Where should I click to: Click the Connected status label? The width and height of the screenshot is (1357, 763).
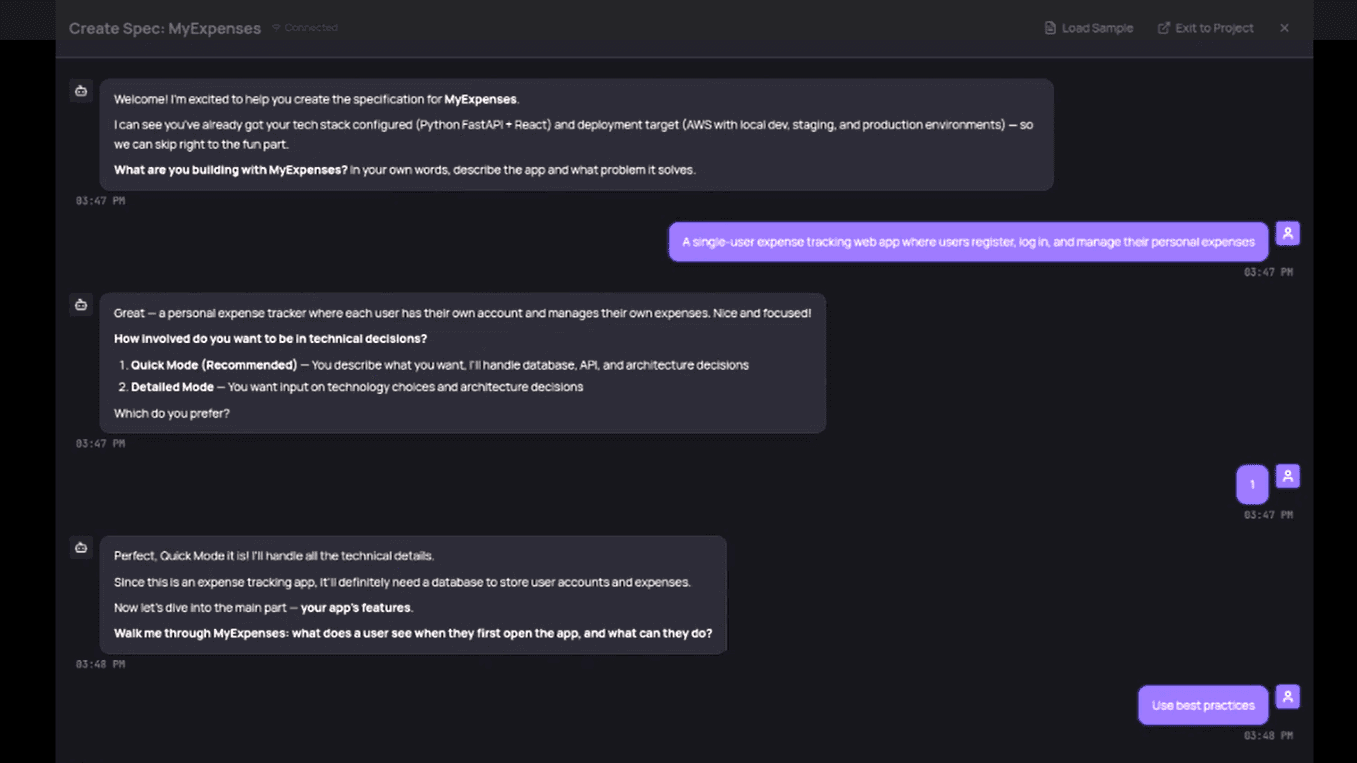(x=311, y=28)
